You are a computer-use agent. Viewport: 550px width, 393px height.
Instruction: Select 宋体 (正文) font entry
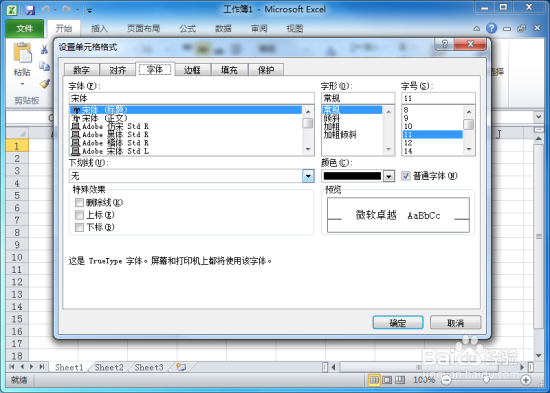click(186, 118)
